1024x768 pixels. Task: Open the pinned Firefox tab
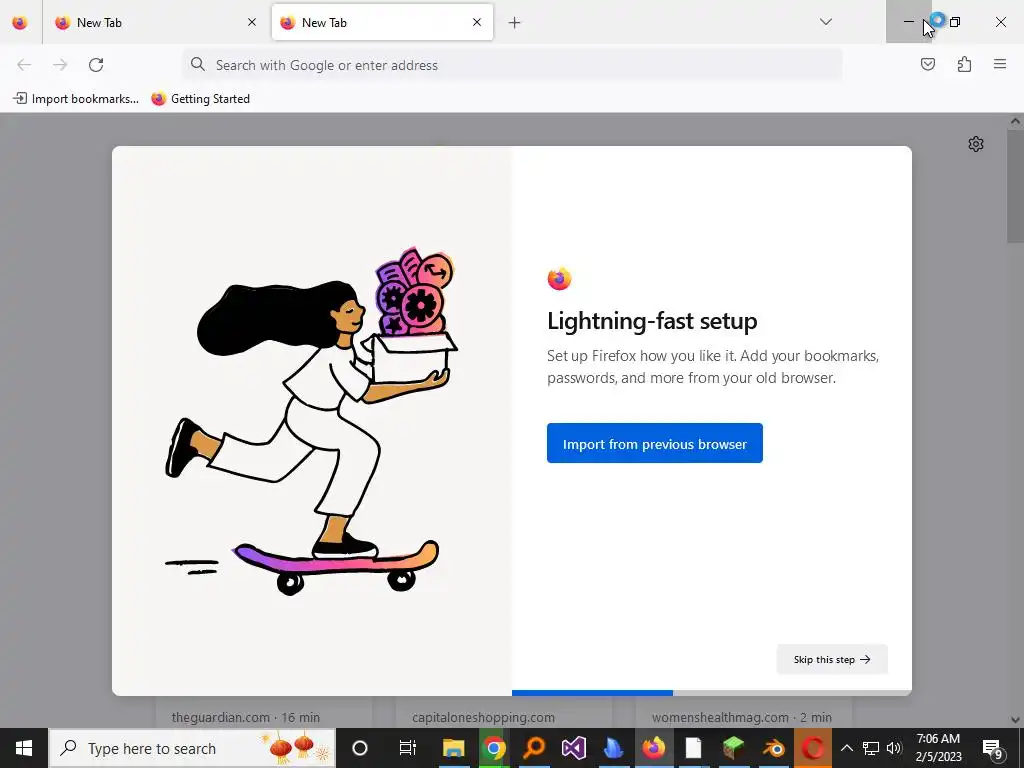coord(20,23)
